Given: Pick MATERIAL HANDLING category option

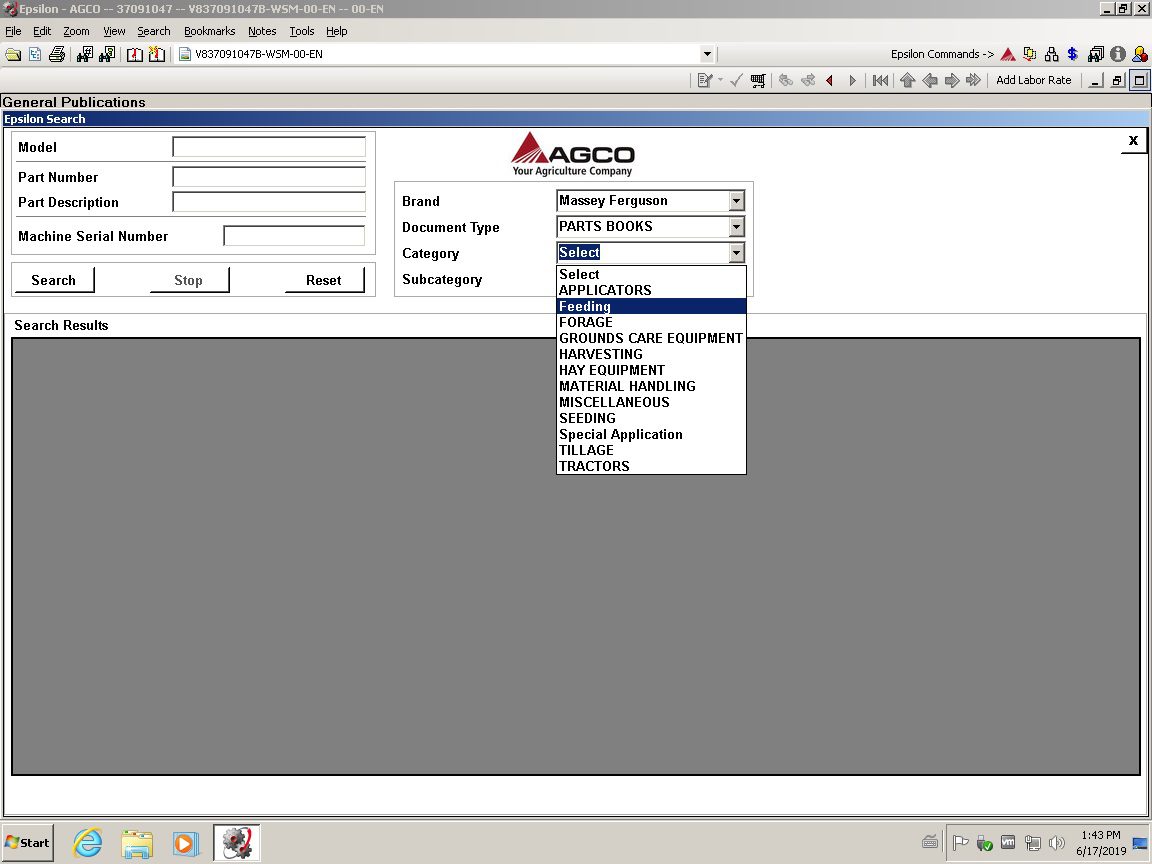Looking at the screenshot, I should coord(651,386).
